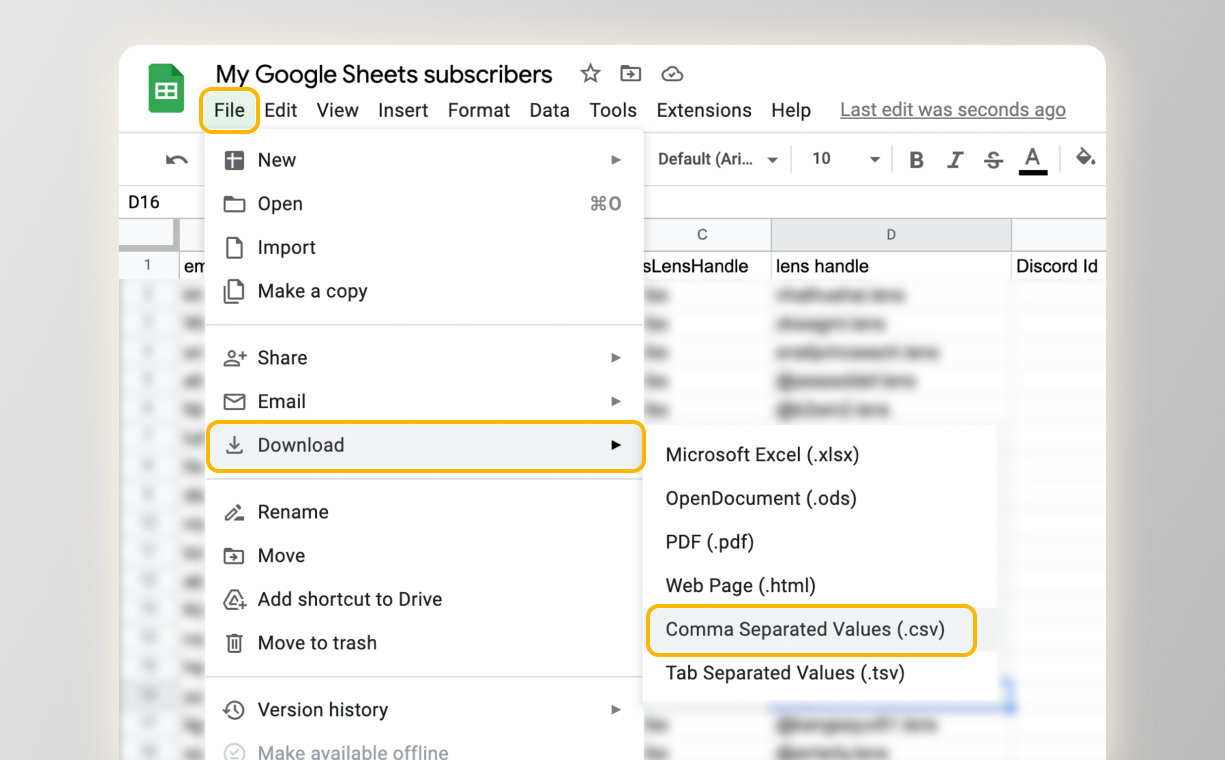Open the Format menu
Image resolution: width=1225 pixels, height=760 pixels.
pos(479,110)
